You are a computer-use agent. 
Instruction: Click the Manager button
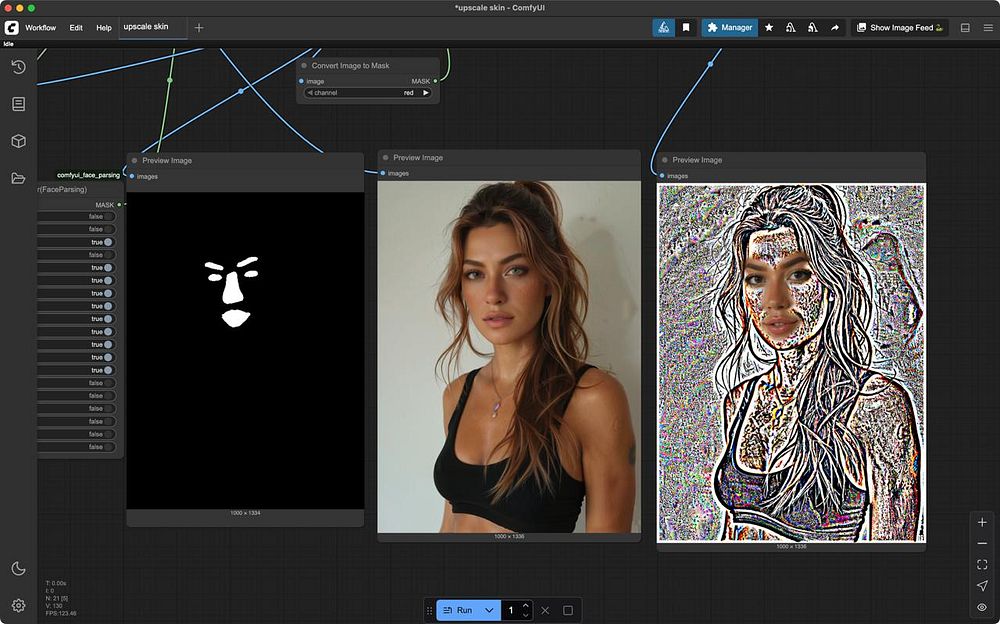(x=729, y=28)
